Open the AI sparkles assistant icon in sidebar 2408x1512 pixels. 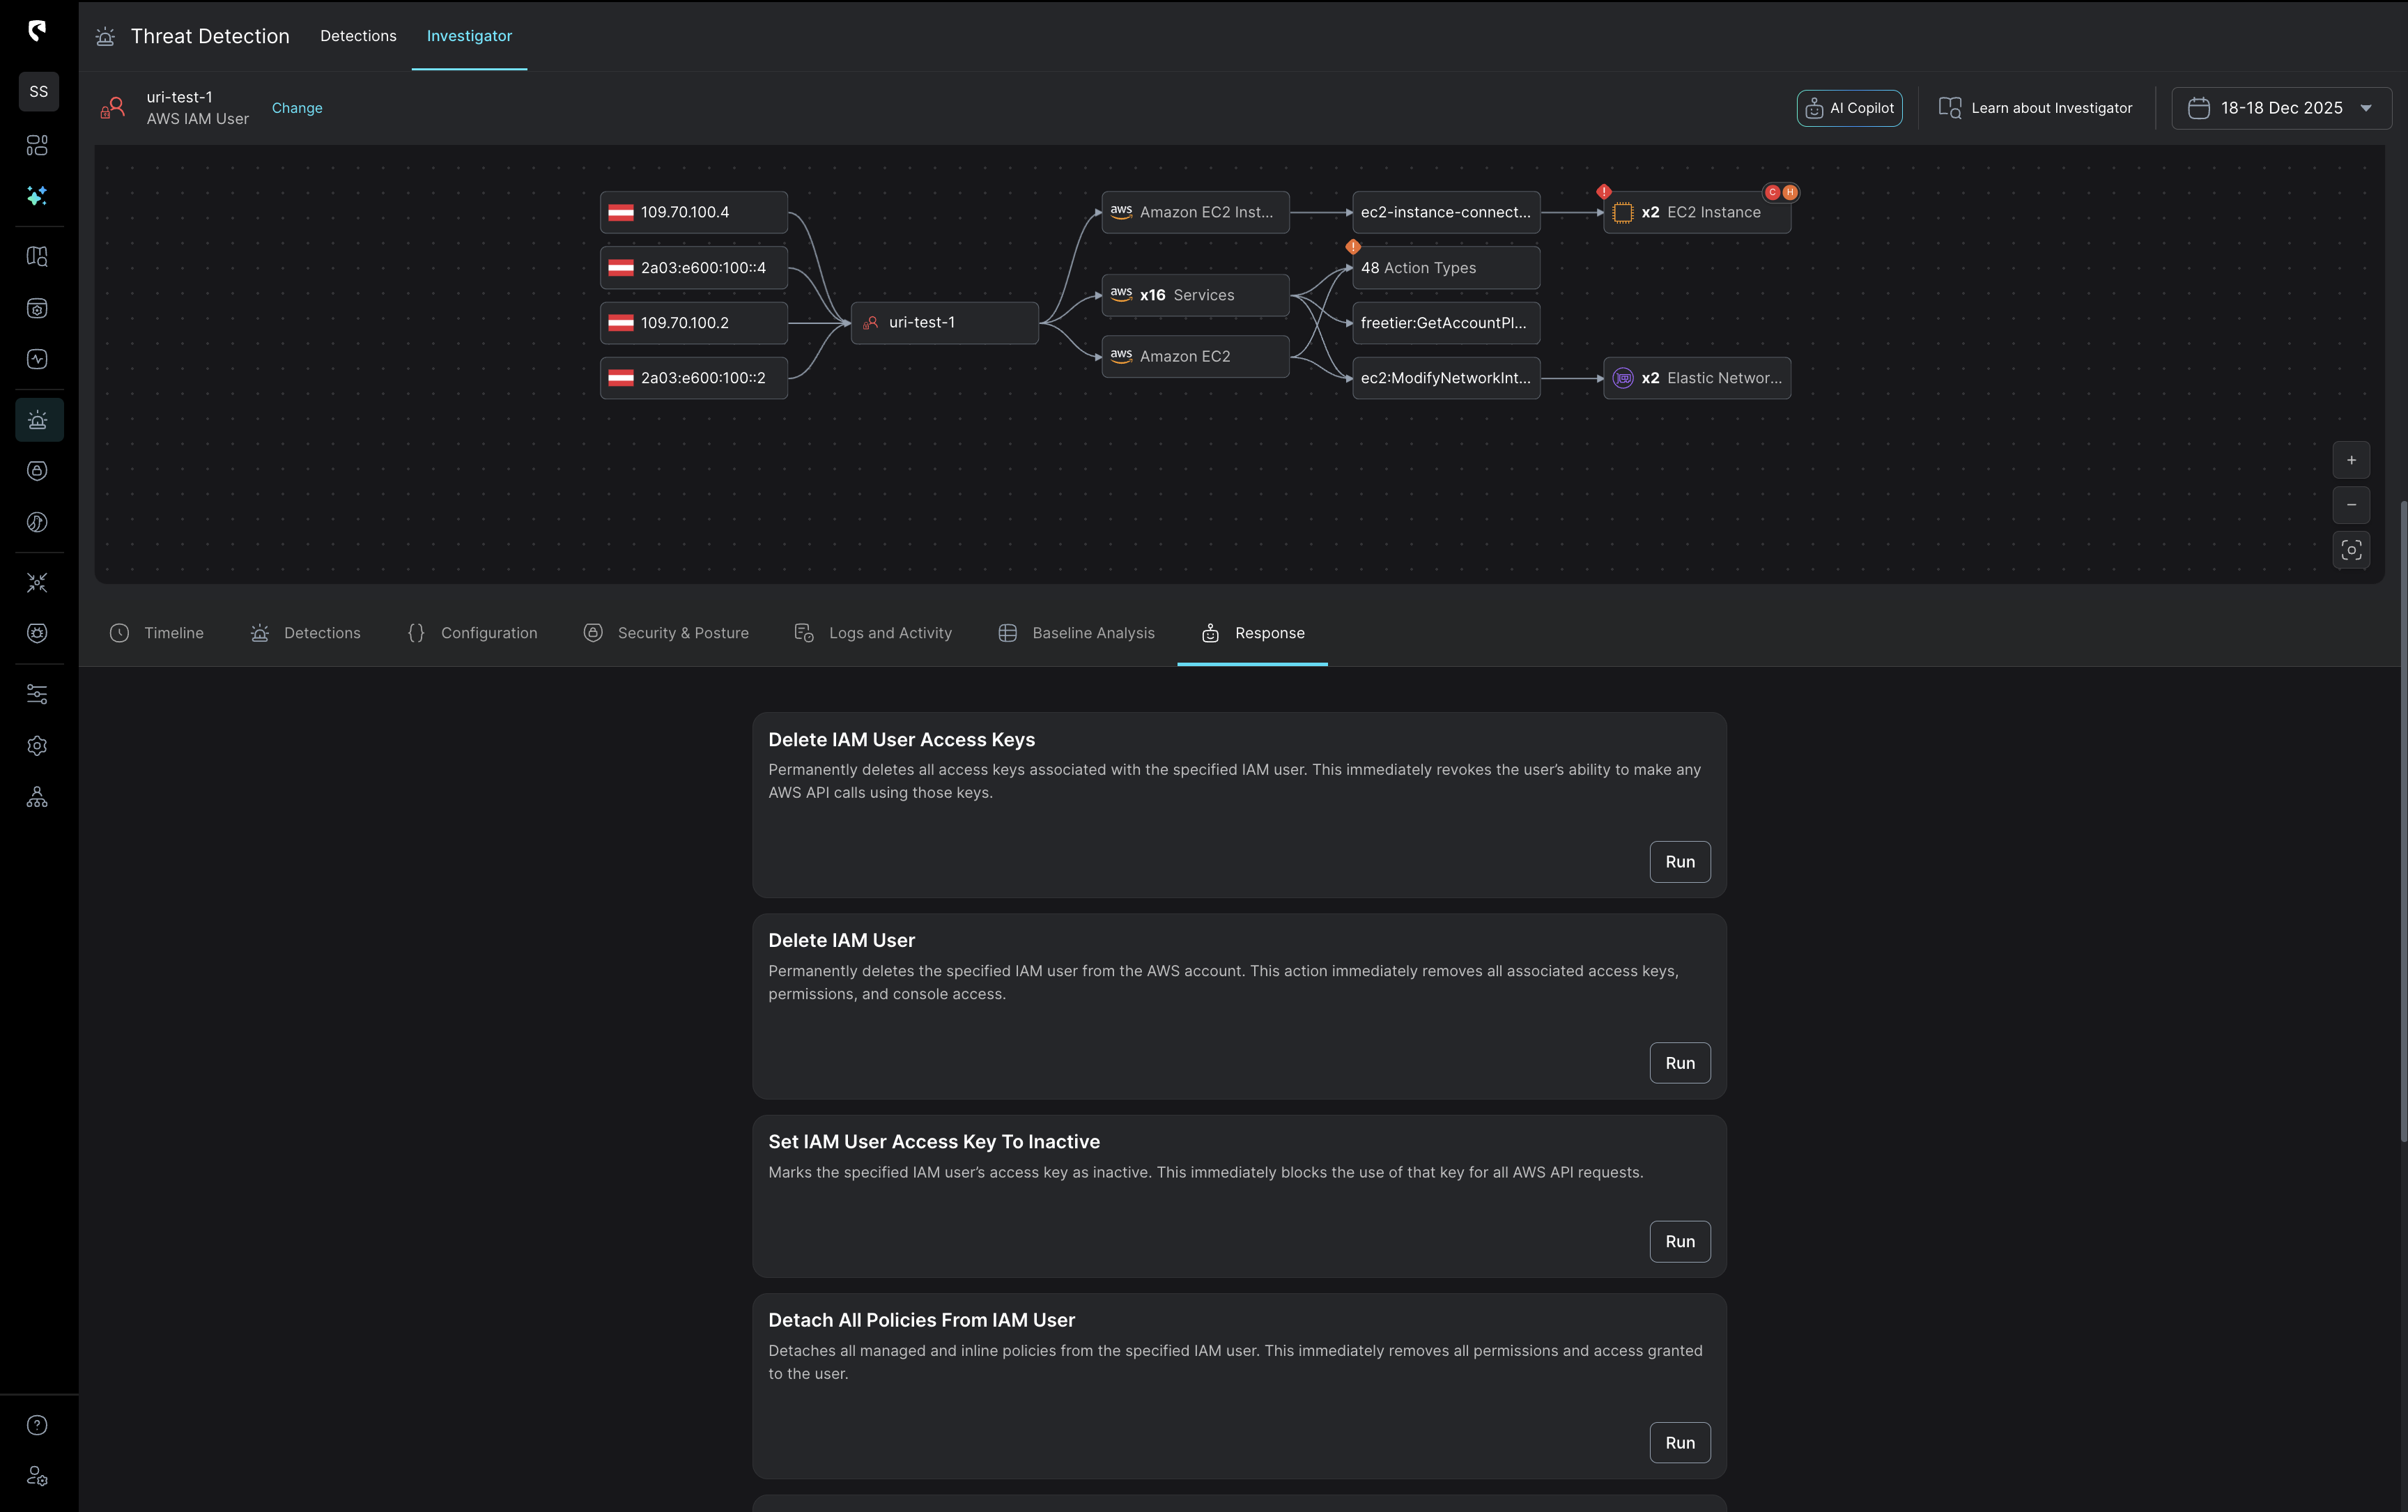(x=38, y=196)
